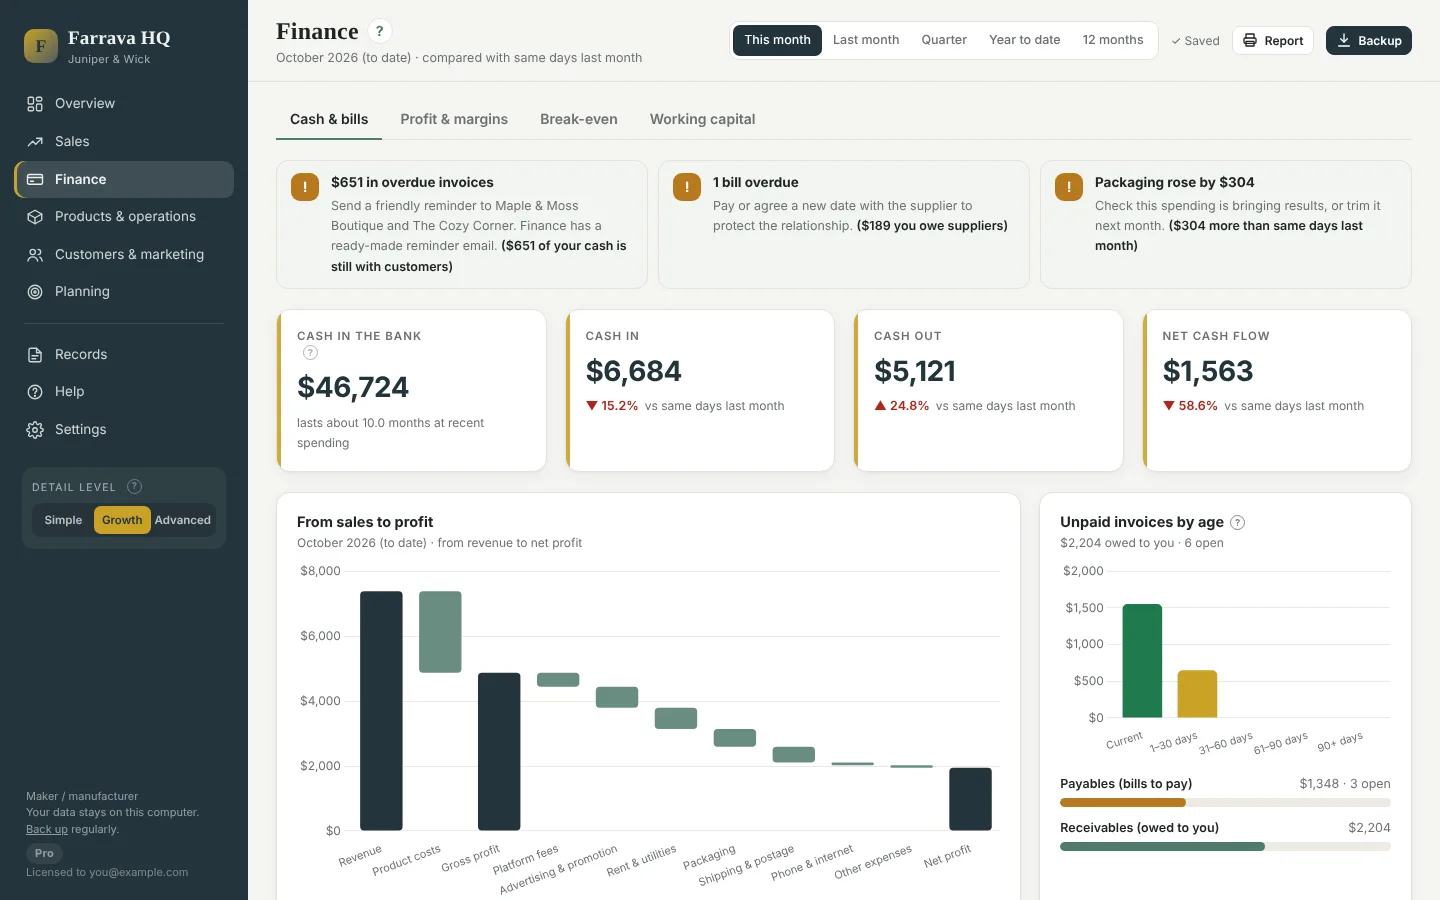Click the Records document icon
This screenshot has height=900, width=1440.
click(35, 355)
